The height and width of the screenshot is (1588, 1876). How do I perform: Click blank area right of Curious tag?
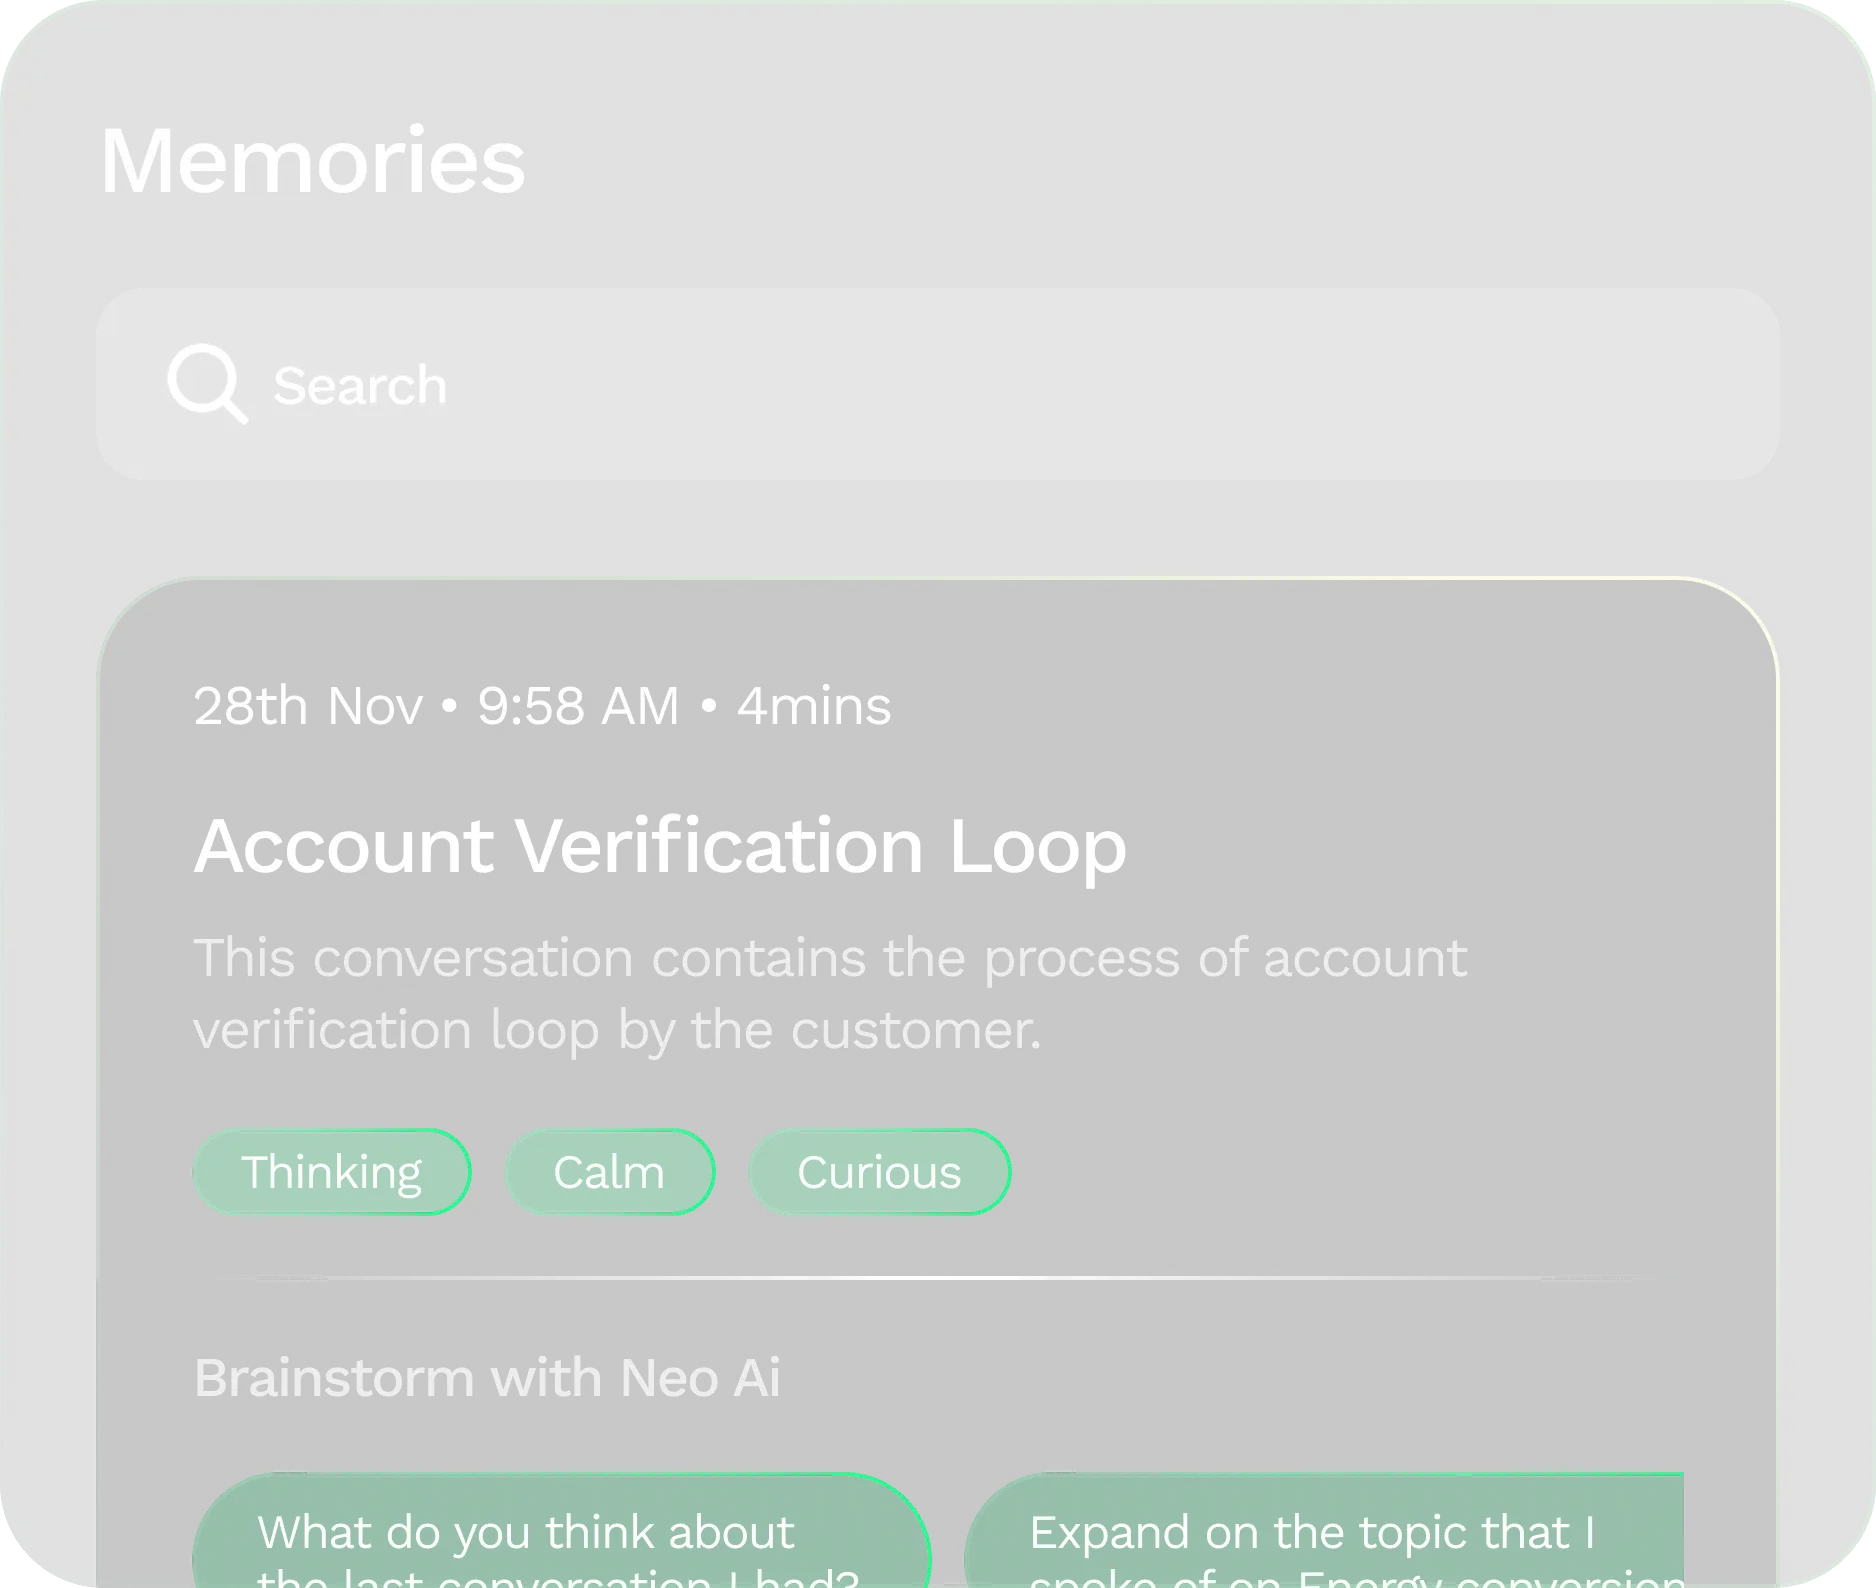1350,1172
